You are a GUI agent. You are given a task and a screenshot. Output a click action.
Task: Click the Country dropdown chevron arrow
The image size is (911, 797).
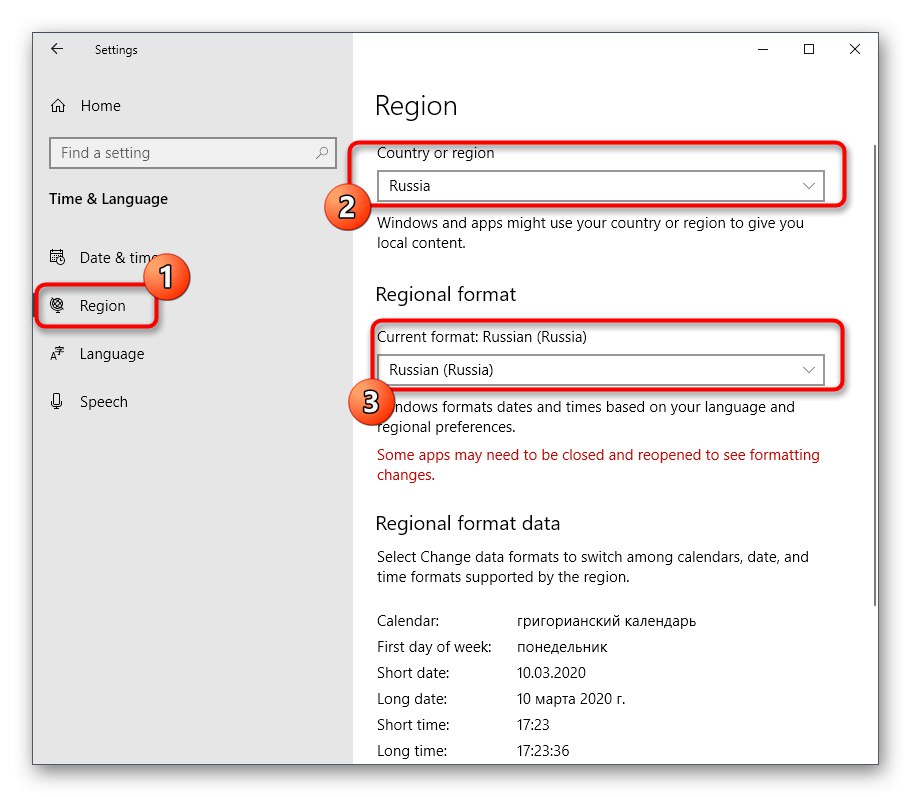[x=809, y=186]
